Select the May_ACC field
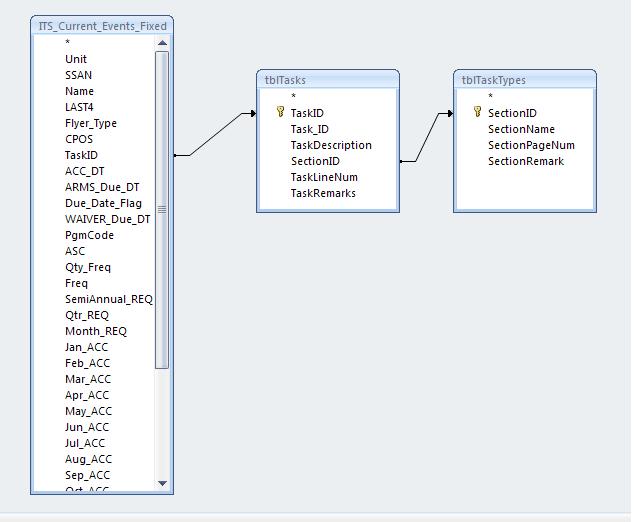 [x=88, y=411]
